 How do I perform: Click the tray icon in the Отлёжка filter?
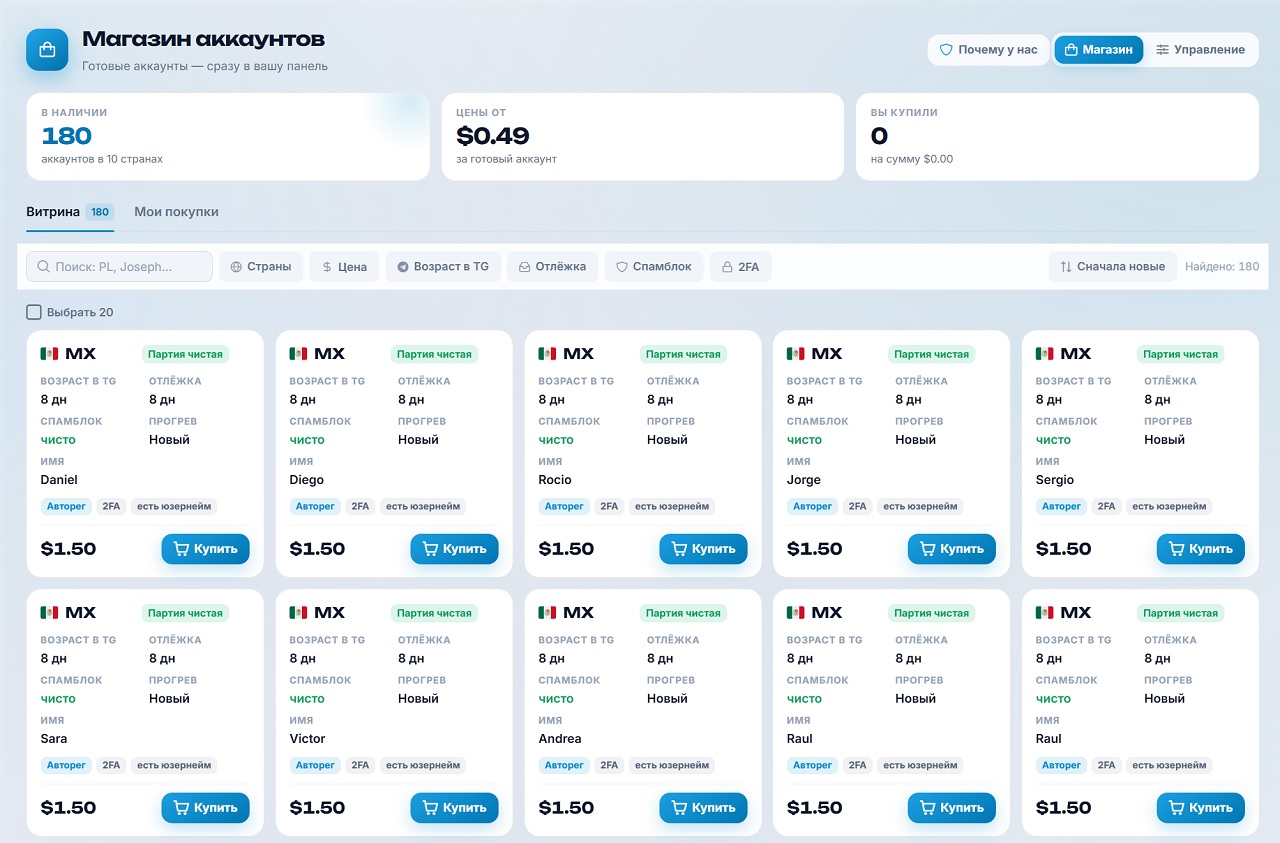point(524,267)
